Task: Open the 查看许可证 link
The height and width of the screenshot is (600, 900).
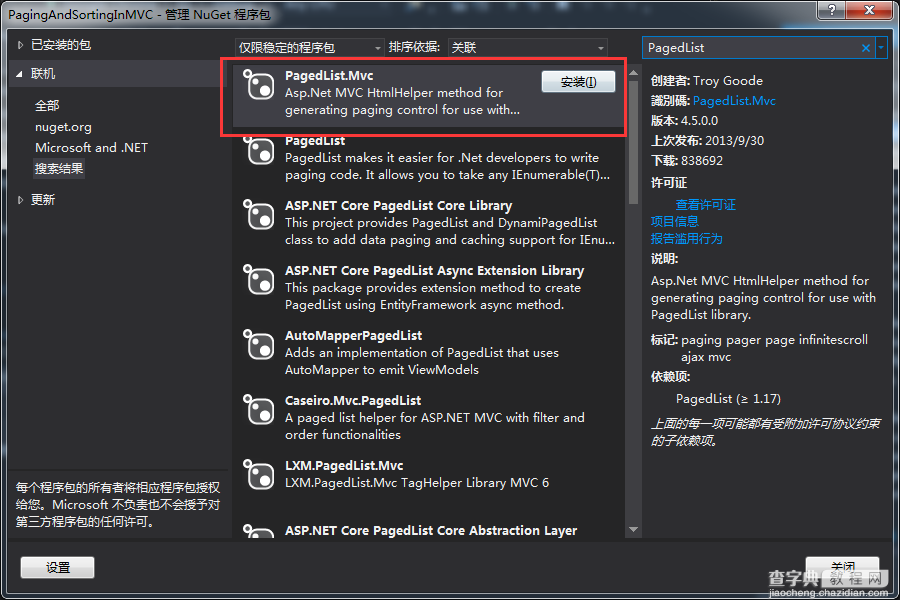Action: (x=705, y=204)
